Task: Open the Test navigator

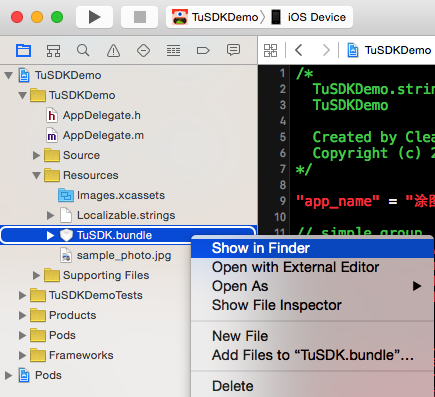Action: 143,51
